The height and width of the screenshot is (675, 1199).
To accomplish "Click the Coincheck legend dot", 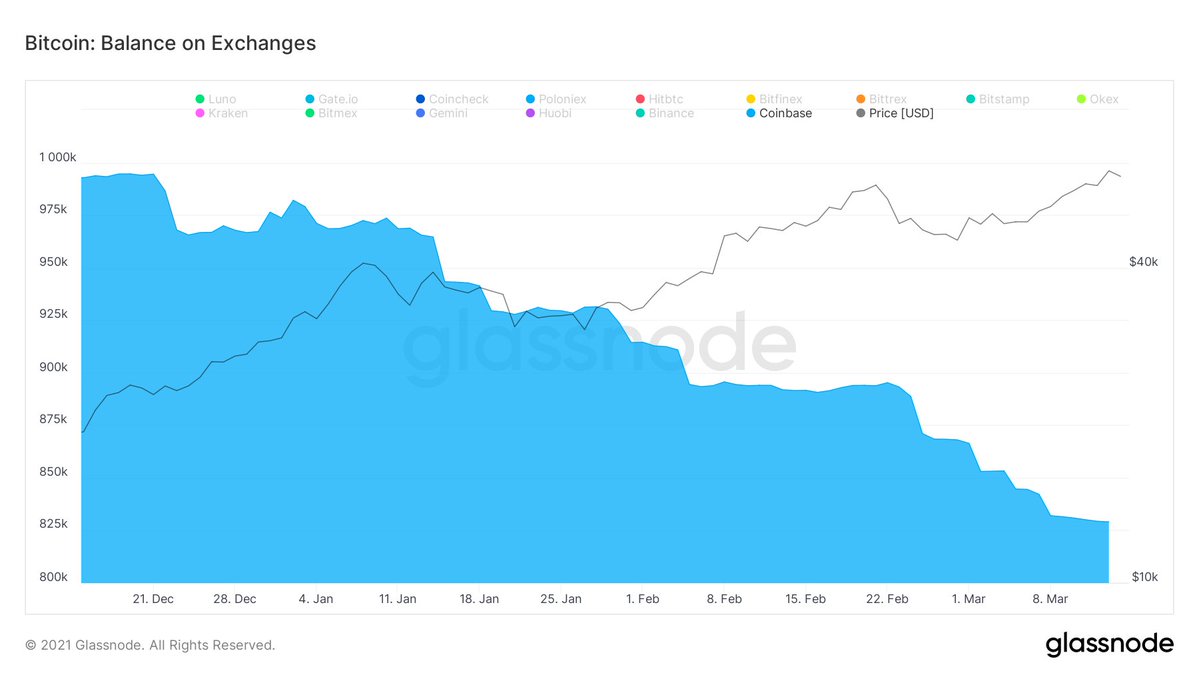I will coord(420,99).
